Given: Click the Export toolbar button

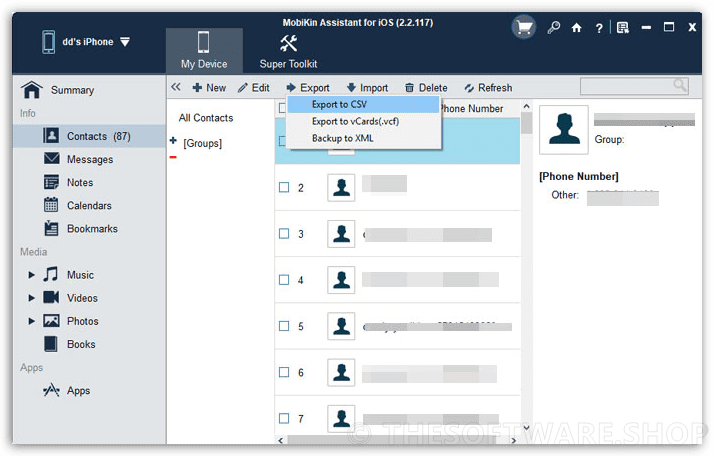Looking at the screenshot, I should coord(308,87).
